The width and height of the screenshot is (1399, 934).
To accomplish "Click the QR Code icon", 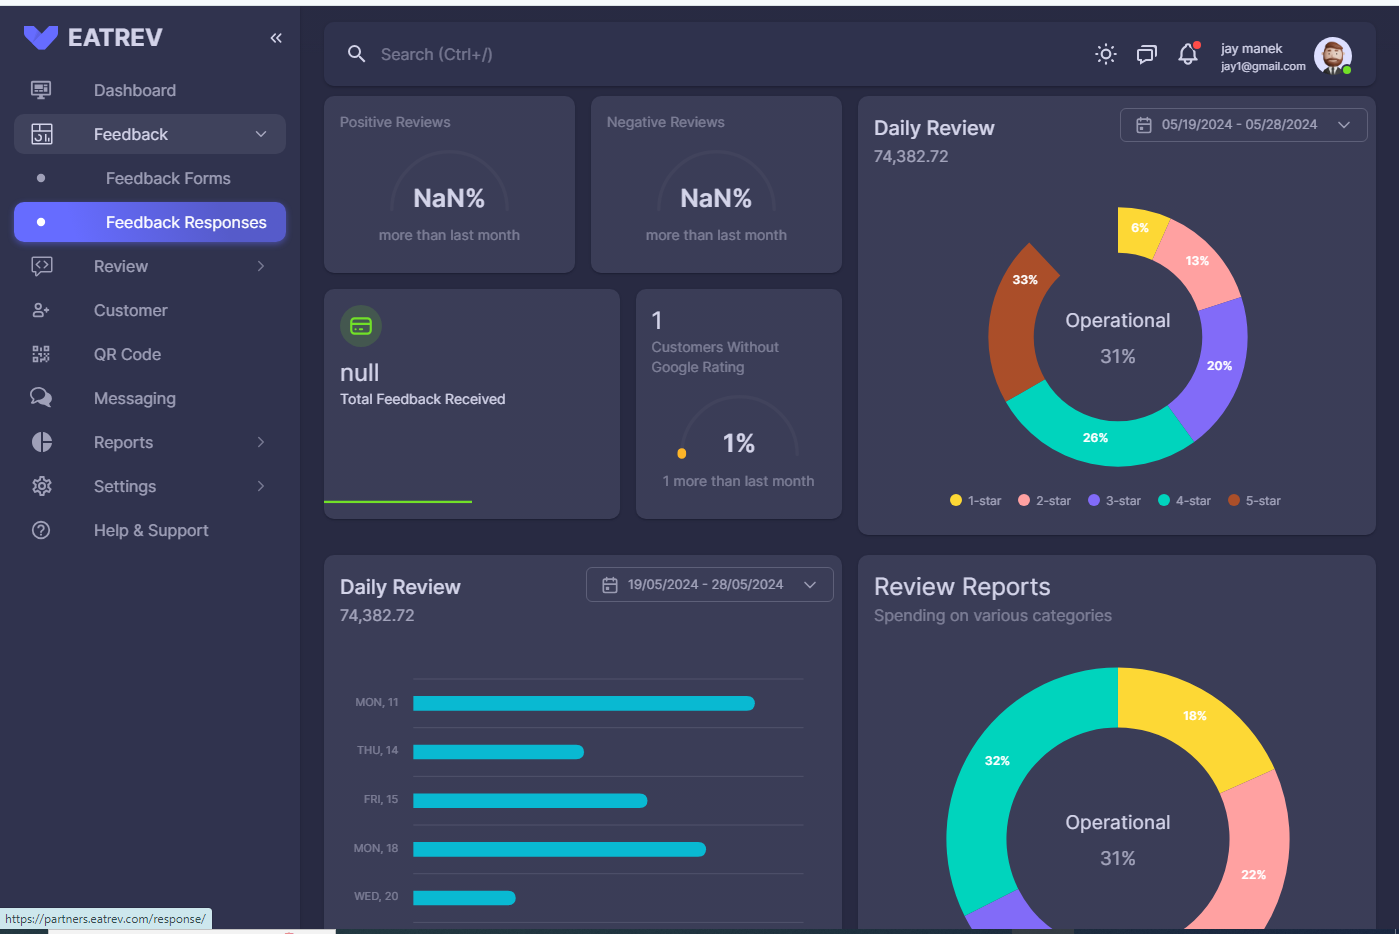I will [41, 354].
